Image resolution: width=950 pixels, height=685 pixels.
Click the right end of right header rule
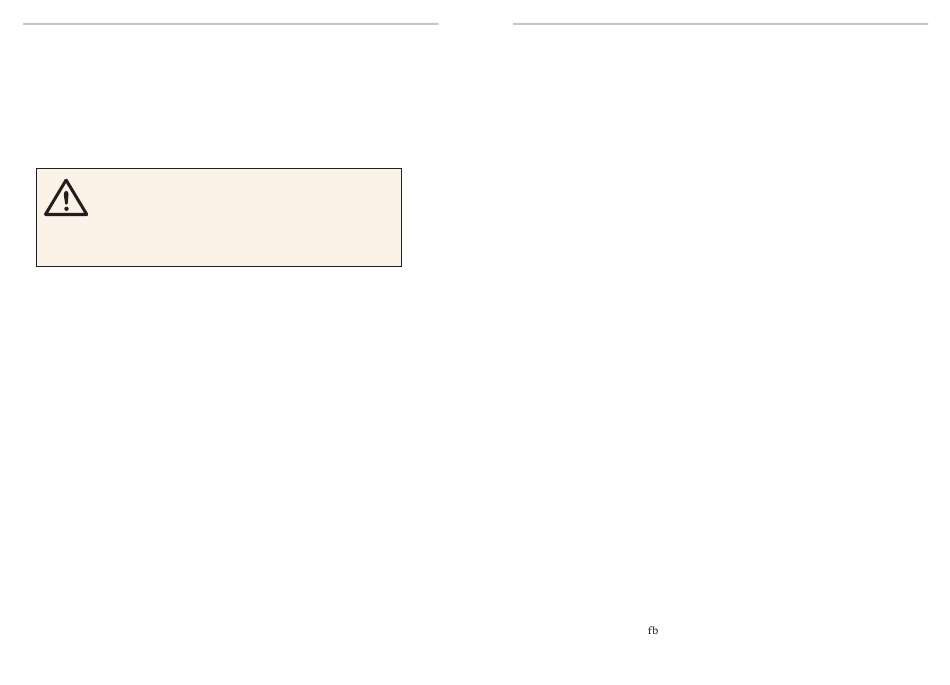pos(926,24)
